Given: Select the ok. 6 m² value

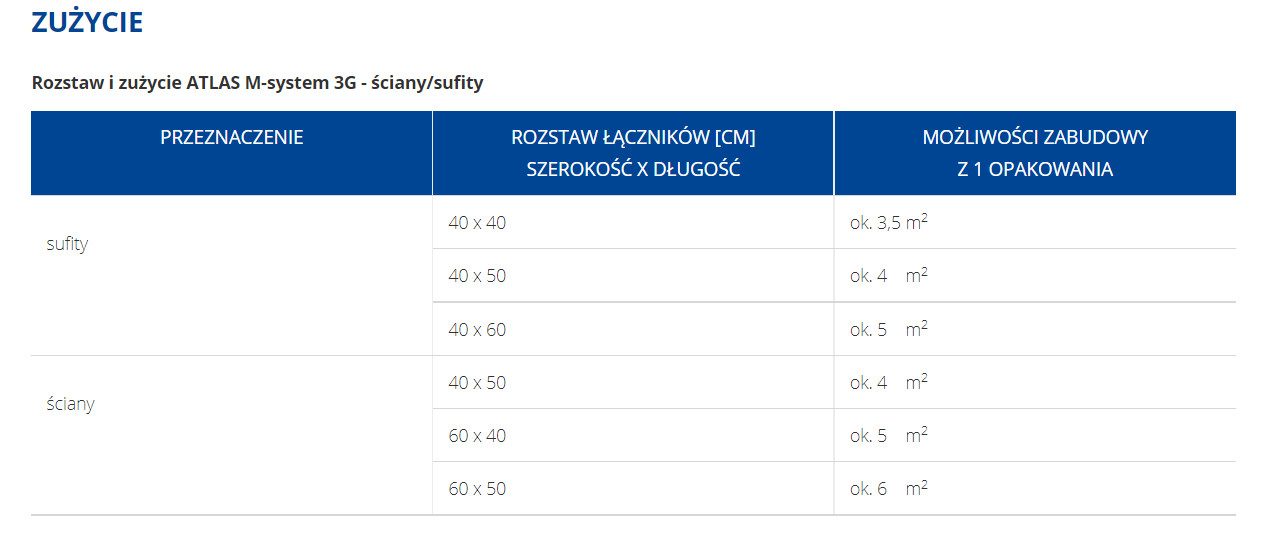Looking at the screenshot, I should (x=889, y=488).
